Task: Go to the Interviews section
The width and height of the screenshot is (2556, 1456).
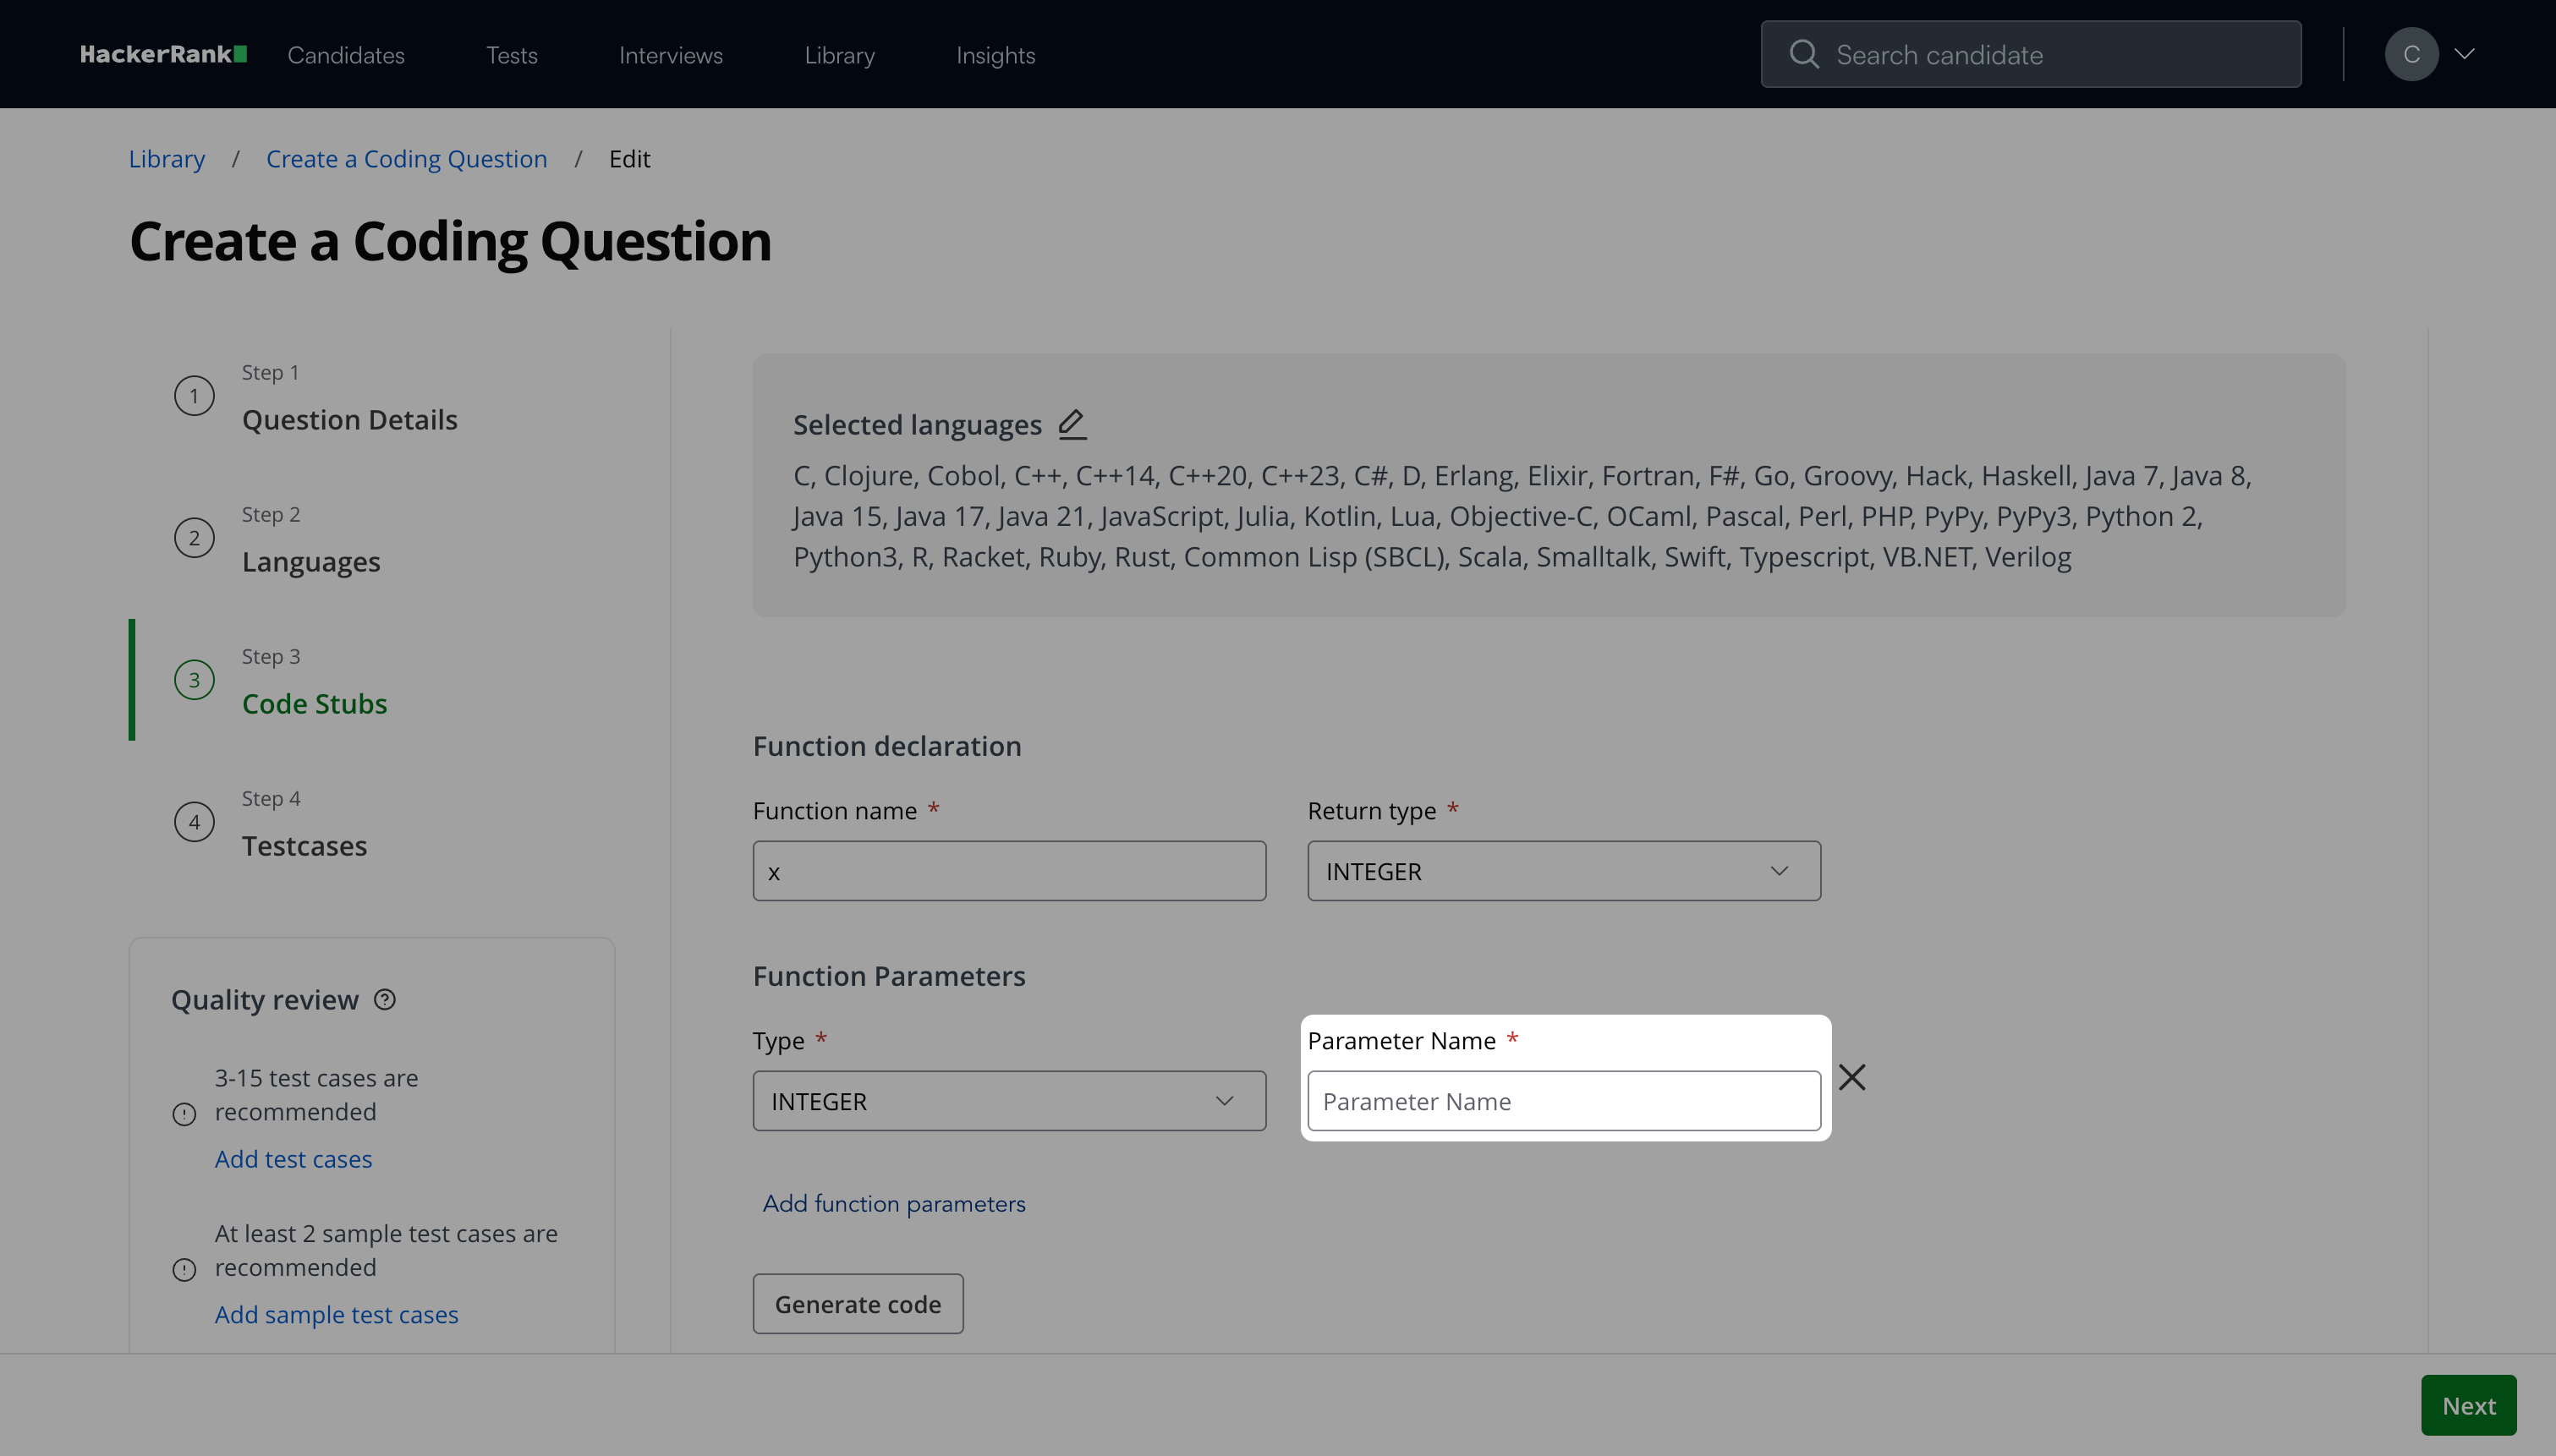Action: tap(670, 55)
